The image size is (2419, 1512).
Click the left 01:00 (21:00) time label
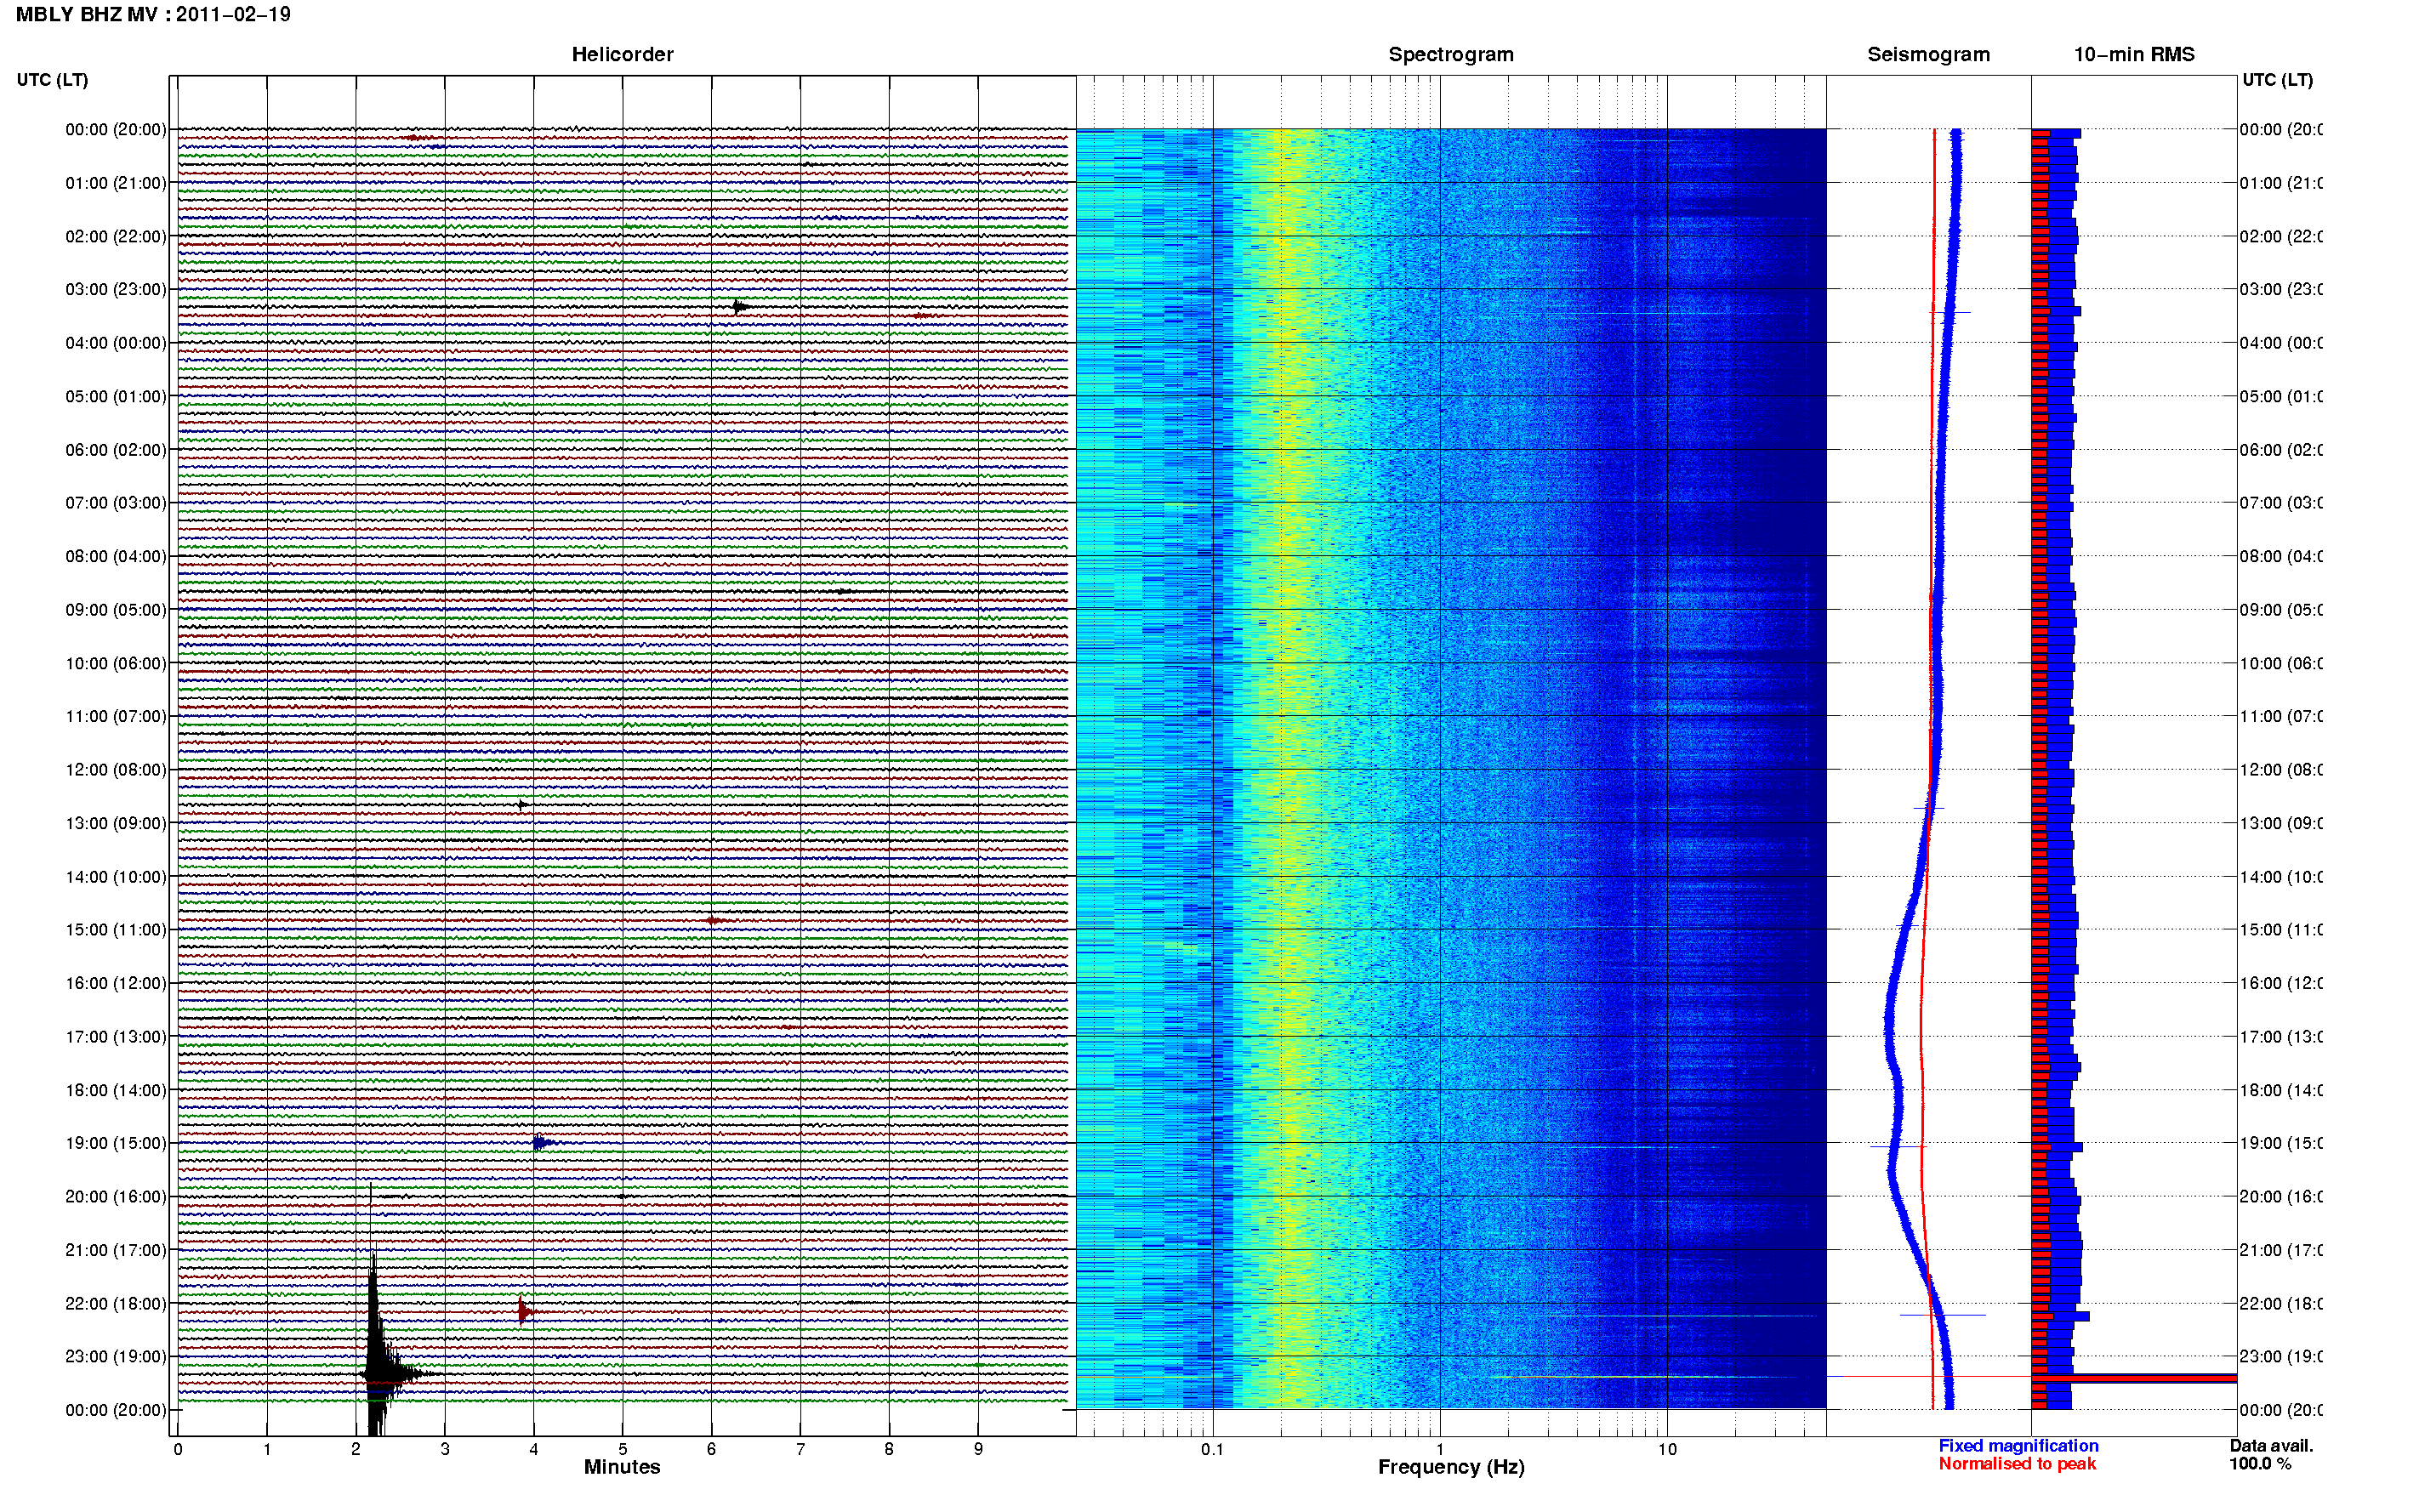click(x=116, y=183)
